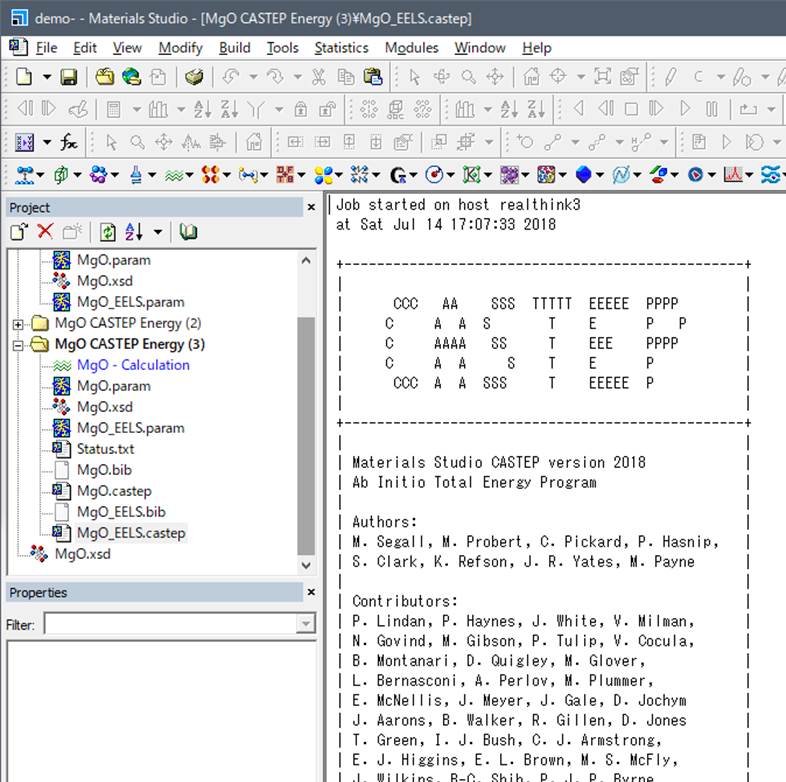Image resolution: width=786 pixels, height=782 pixels.
Task: Select MgO.bib in project tree
Action: pyautogui.click(x=104, y=470)
